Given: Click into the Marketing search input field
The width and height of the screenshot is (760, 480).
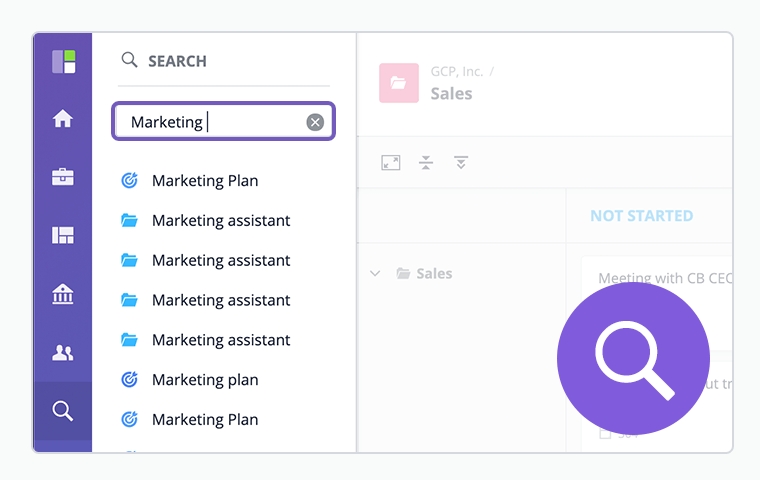Looking at the screenshot, I should [x=215, y=122].
